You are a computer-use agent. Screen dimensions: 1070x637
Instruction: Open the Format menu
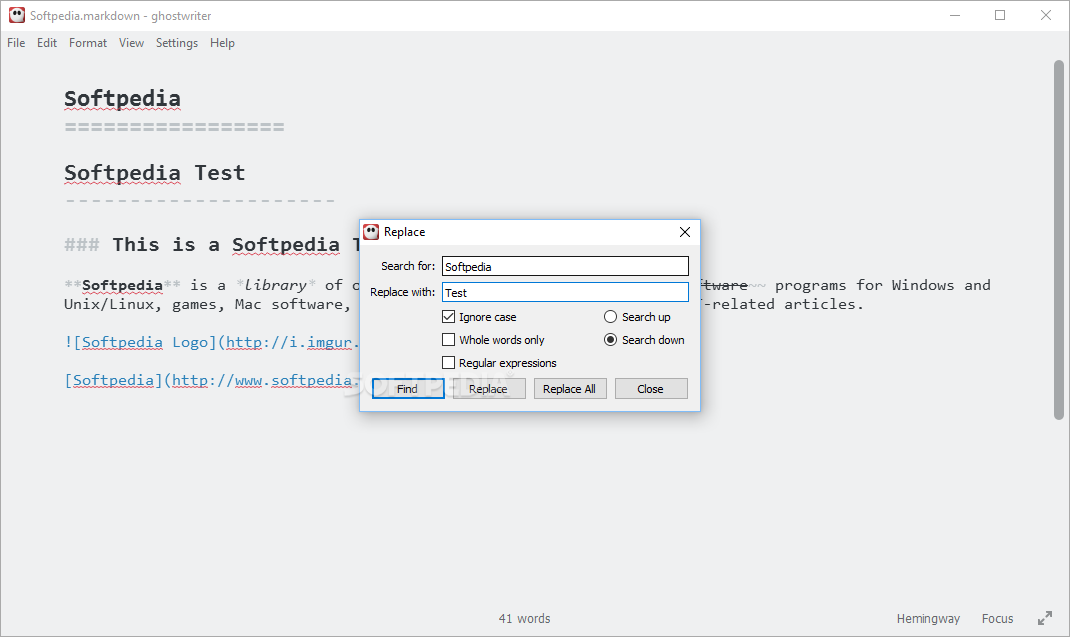point(87,42)
